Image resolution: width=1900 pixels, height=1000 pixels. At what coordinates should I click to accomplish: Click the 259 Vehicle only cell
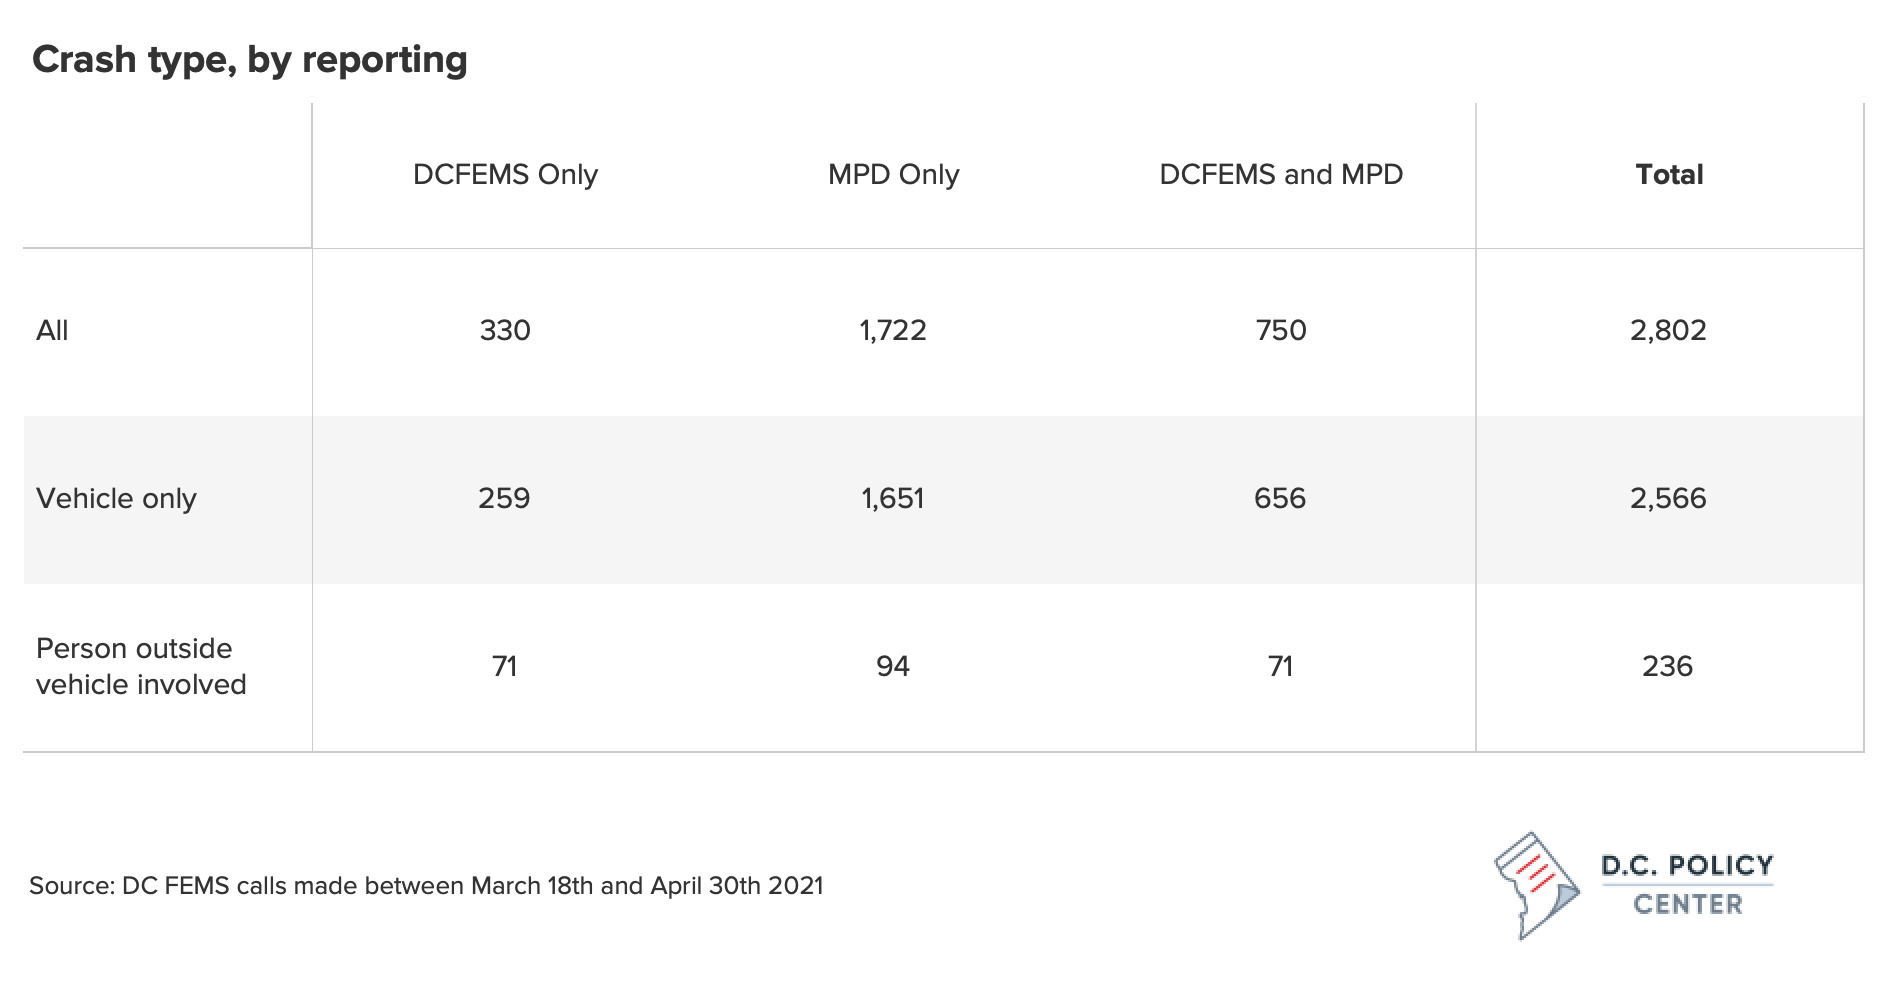(x=504, y=498)
